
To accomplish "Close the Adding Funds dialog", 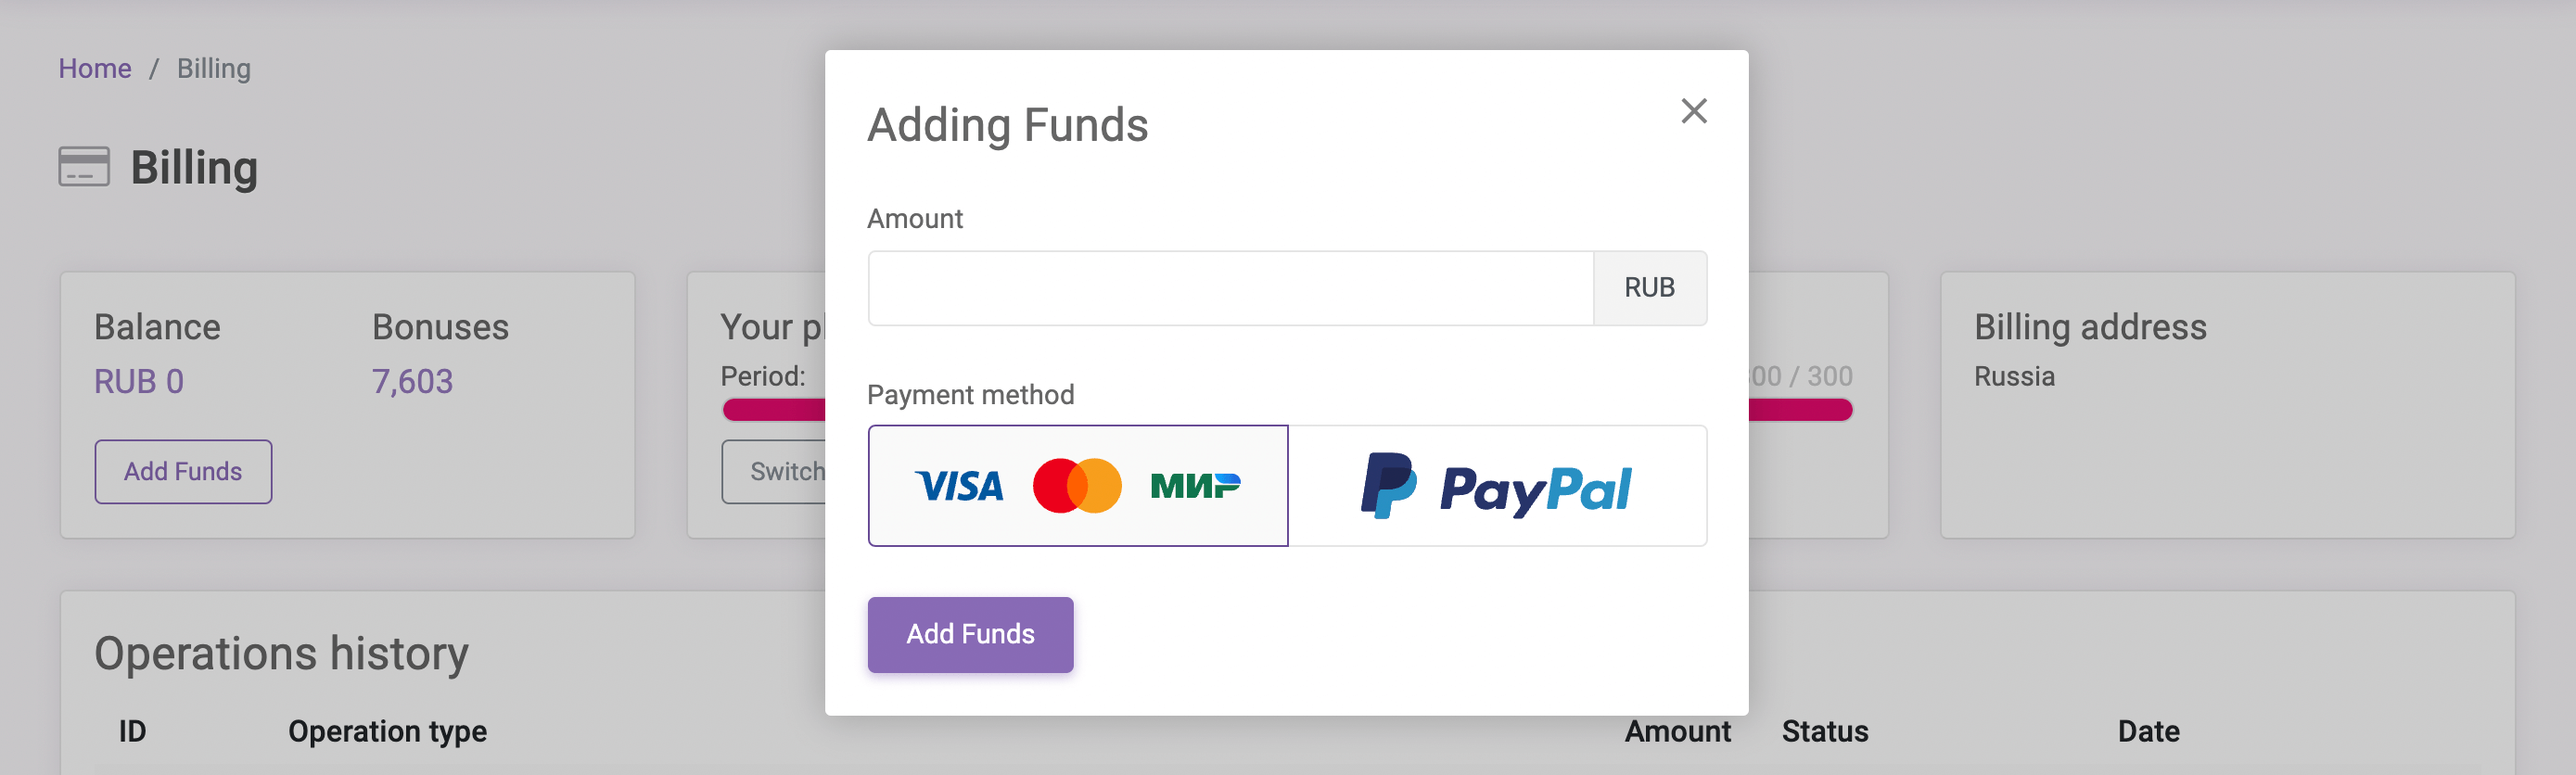I will pyautogui.click(x=1693, y=111).
